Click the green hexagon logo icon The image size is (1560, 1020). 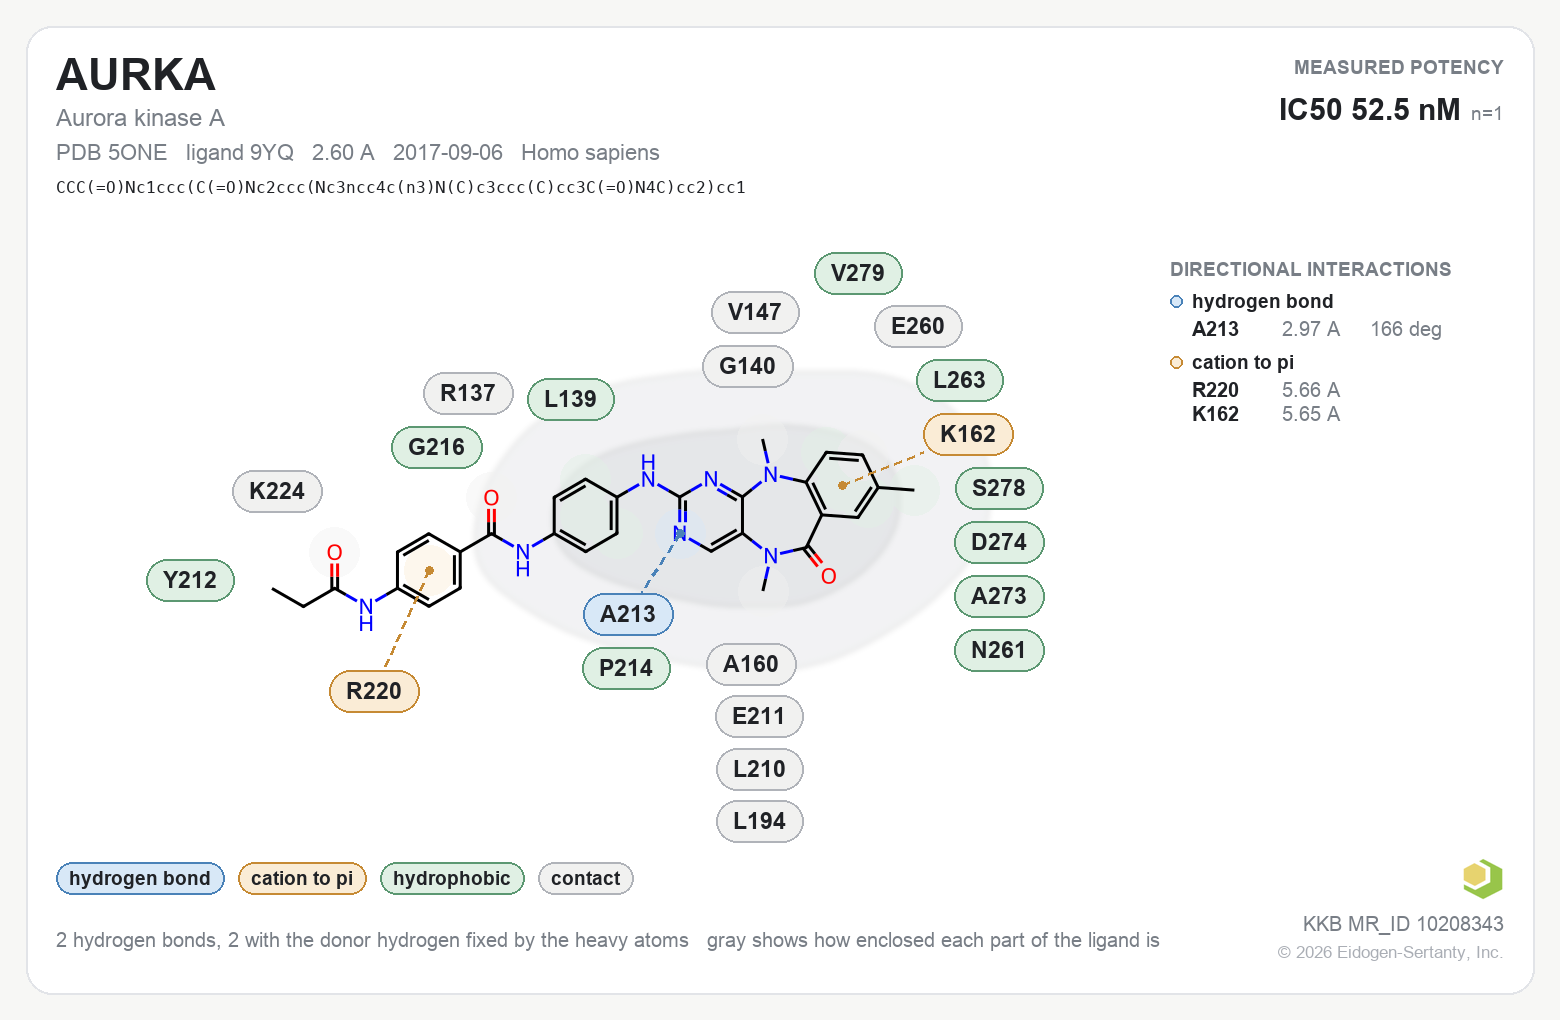(x=1483, y=879)
